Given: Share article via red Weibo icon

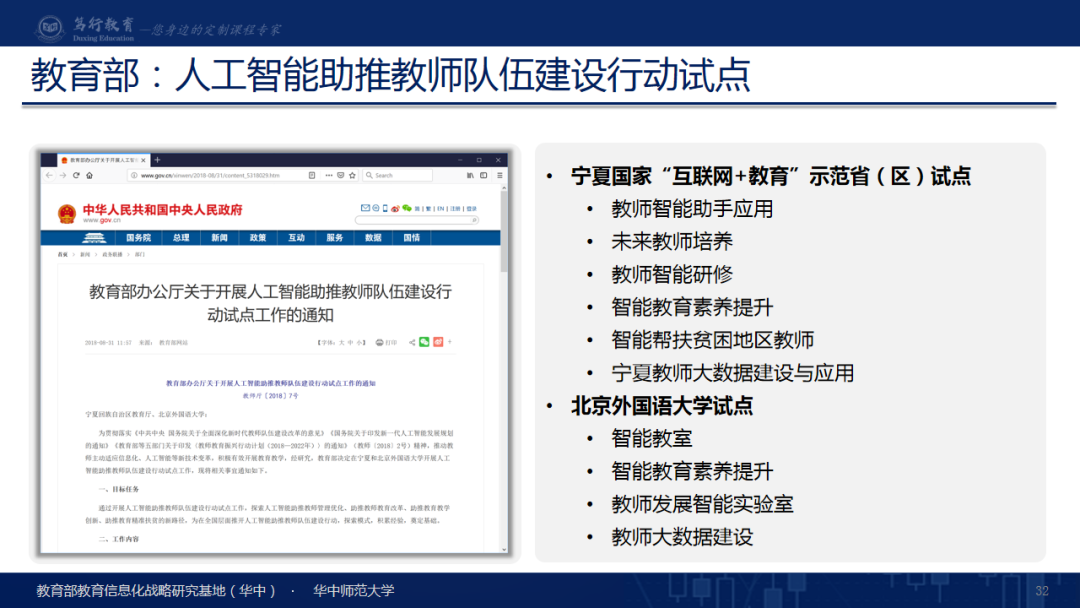Looking at the screenshot, I should click(438, 342).
